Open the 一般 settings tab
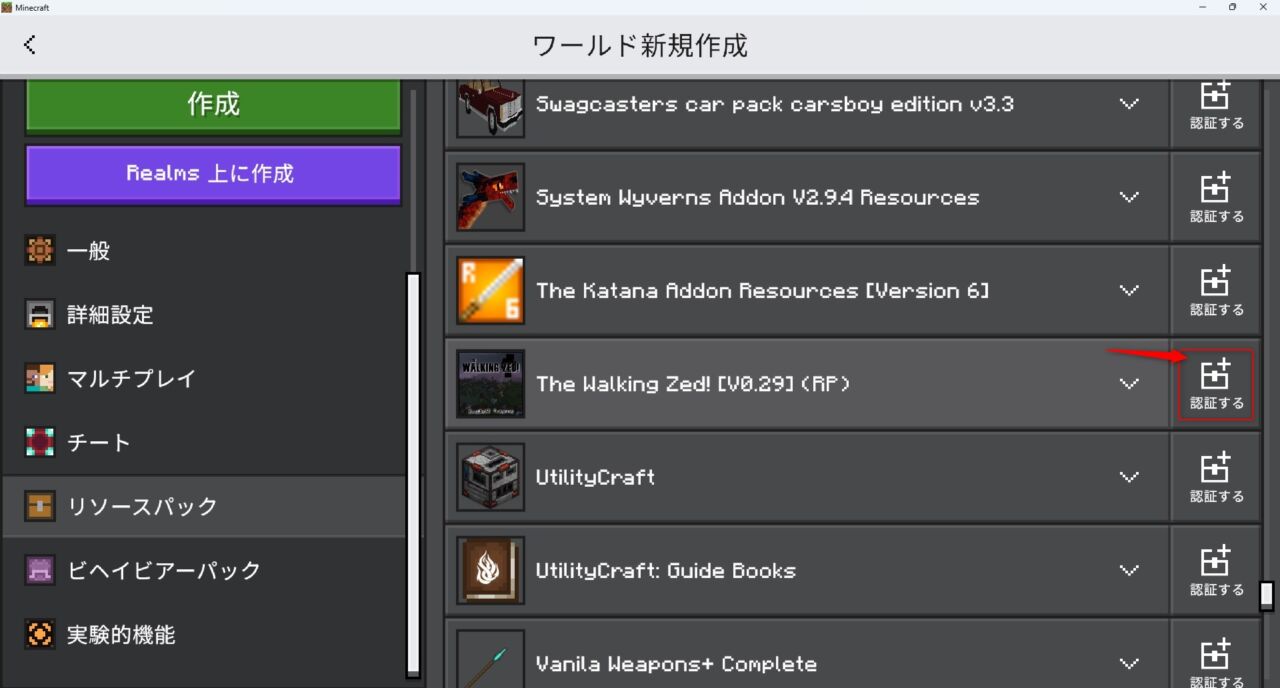1280x688 pixels. 204,251
